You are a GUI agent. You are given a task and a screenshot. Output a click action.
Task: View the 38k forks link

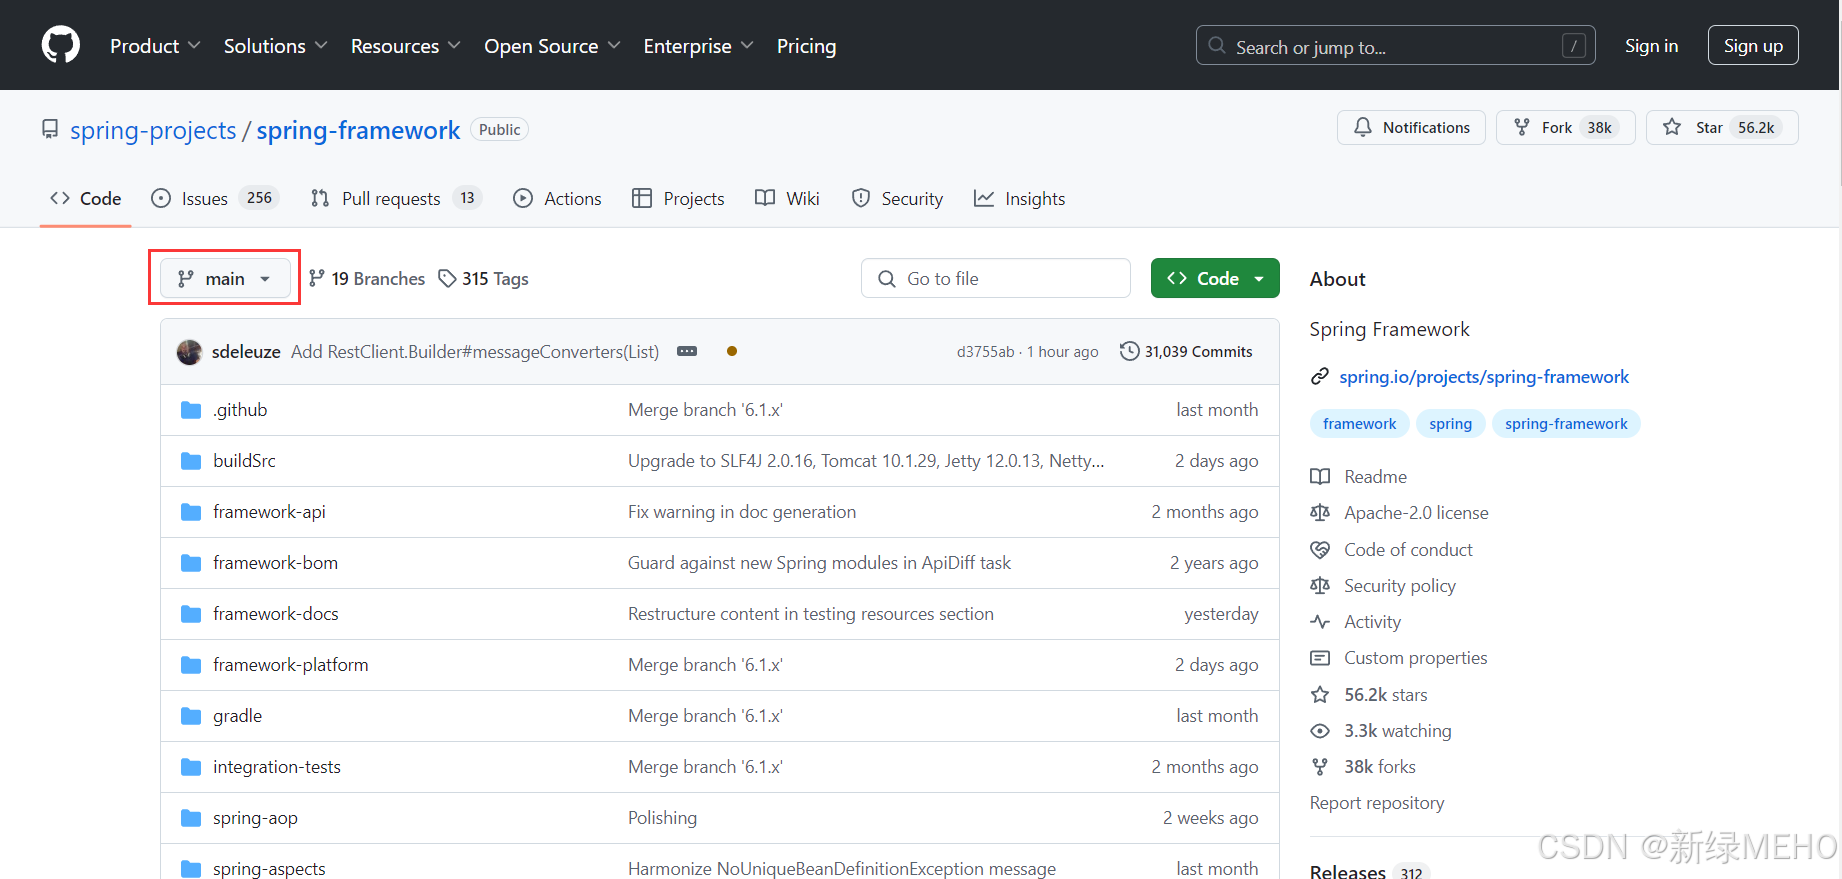[x=1363, y=767]
